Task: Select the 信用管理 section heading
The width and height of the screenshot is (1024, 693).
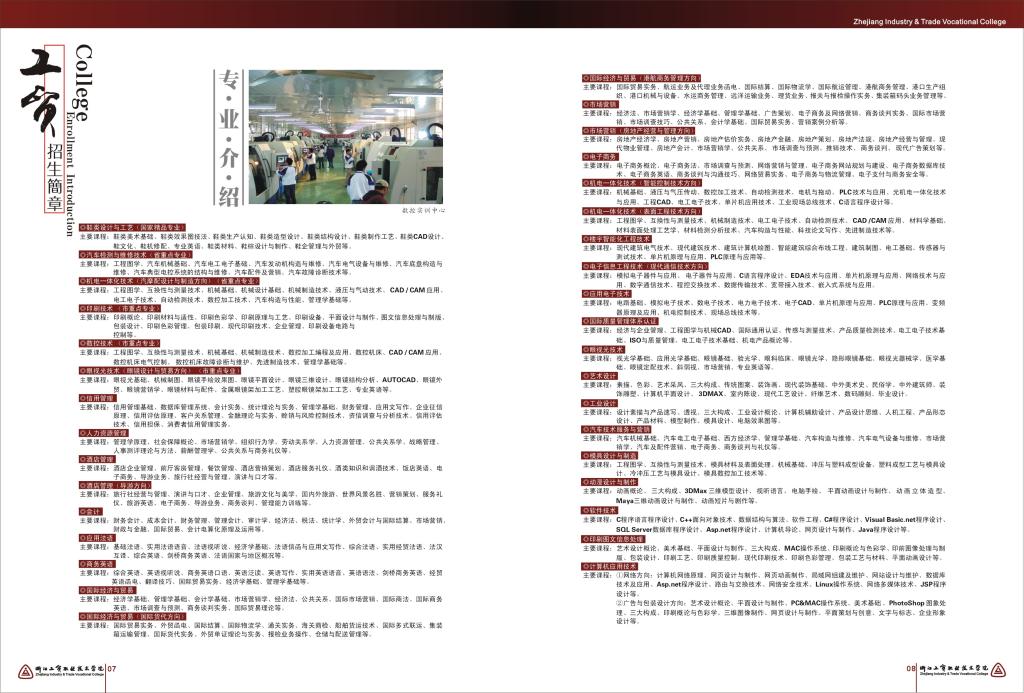Action: pyautogui.click(x=99, y=398)
